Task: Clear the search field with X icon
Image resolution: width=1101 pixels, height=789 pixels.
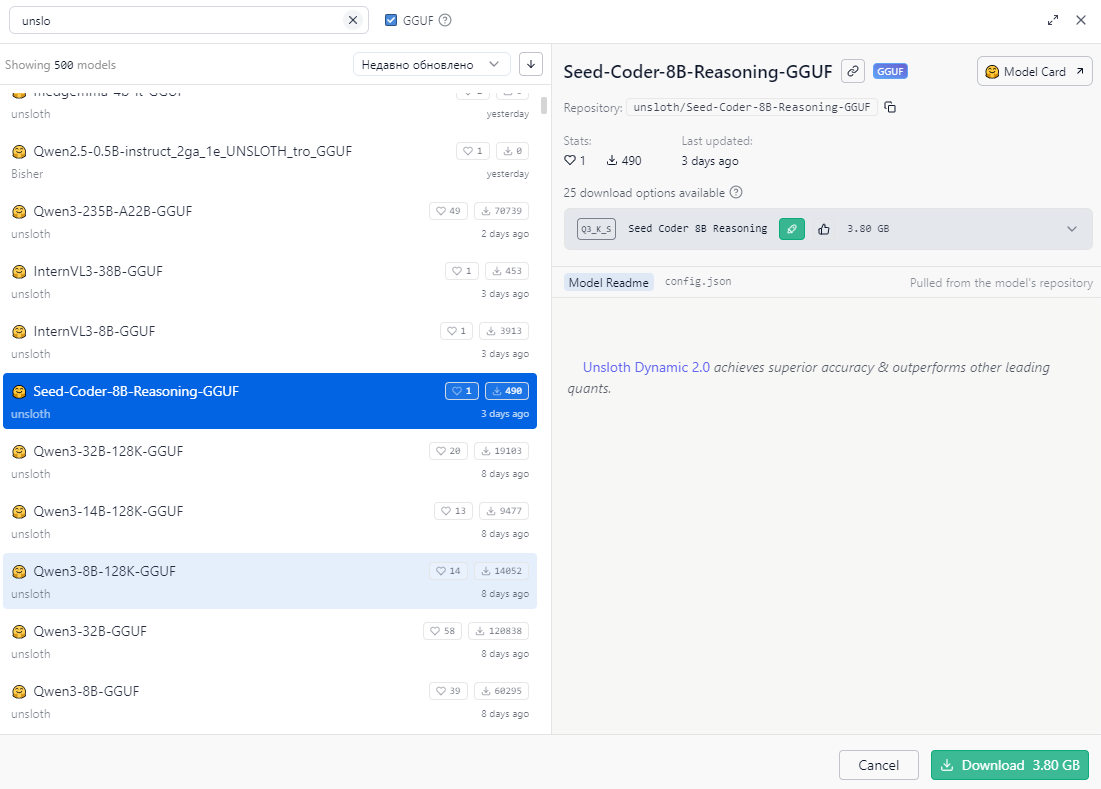Action: (x=353, y=20)
